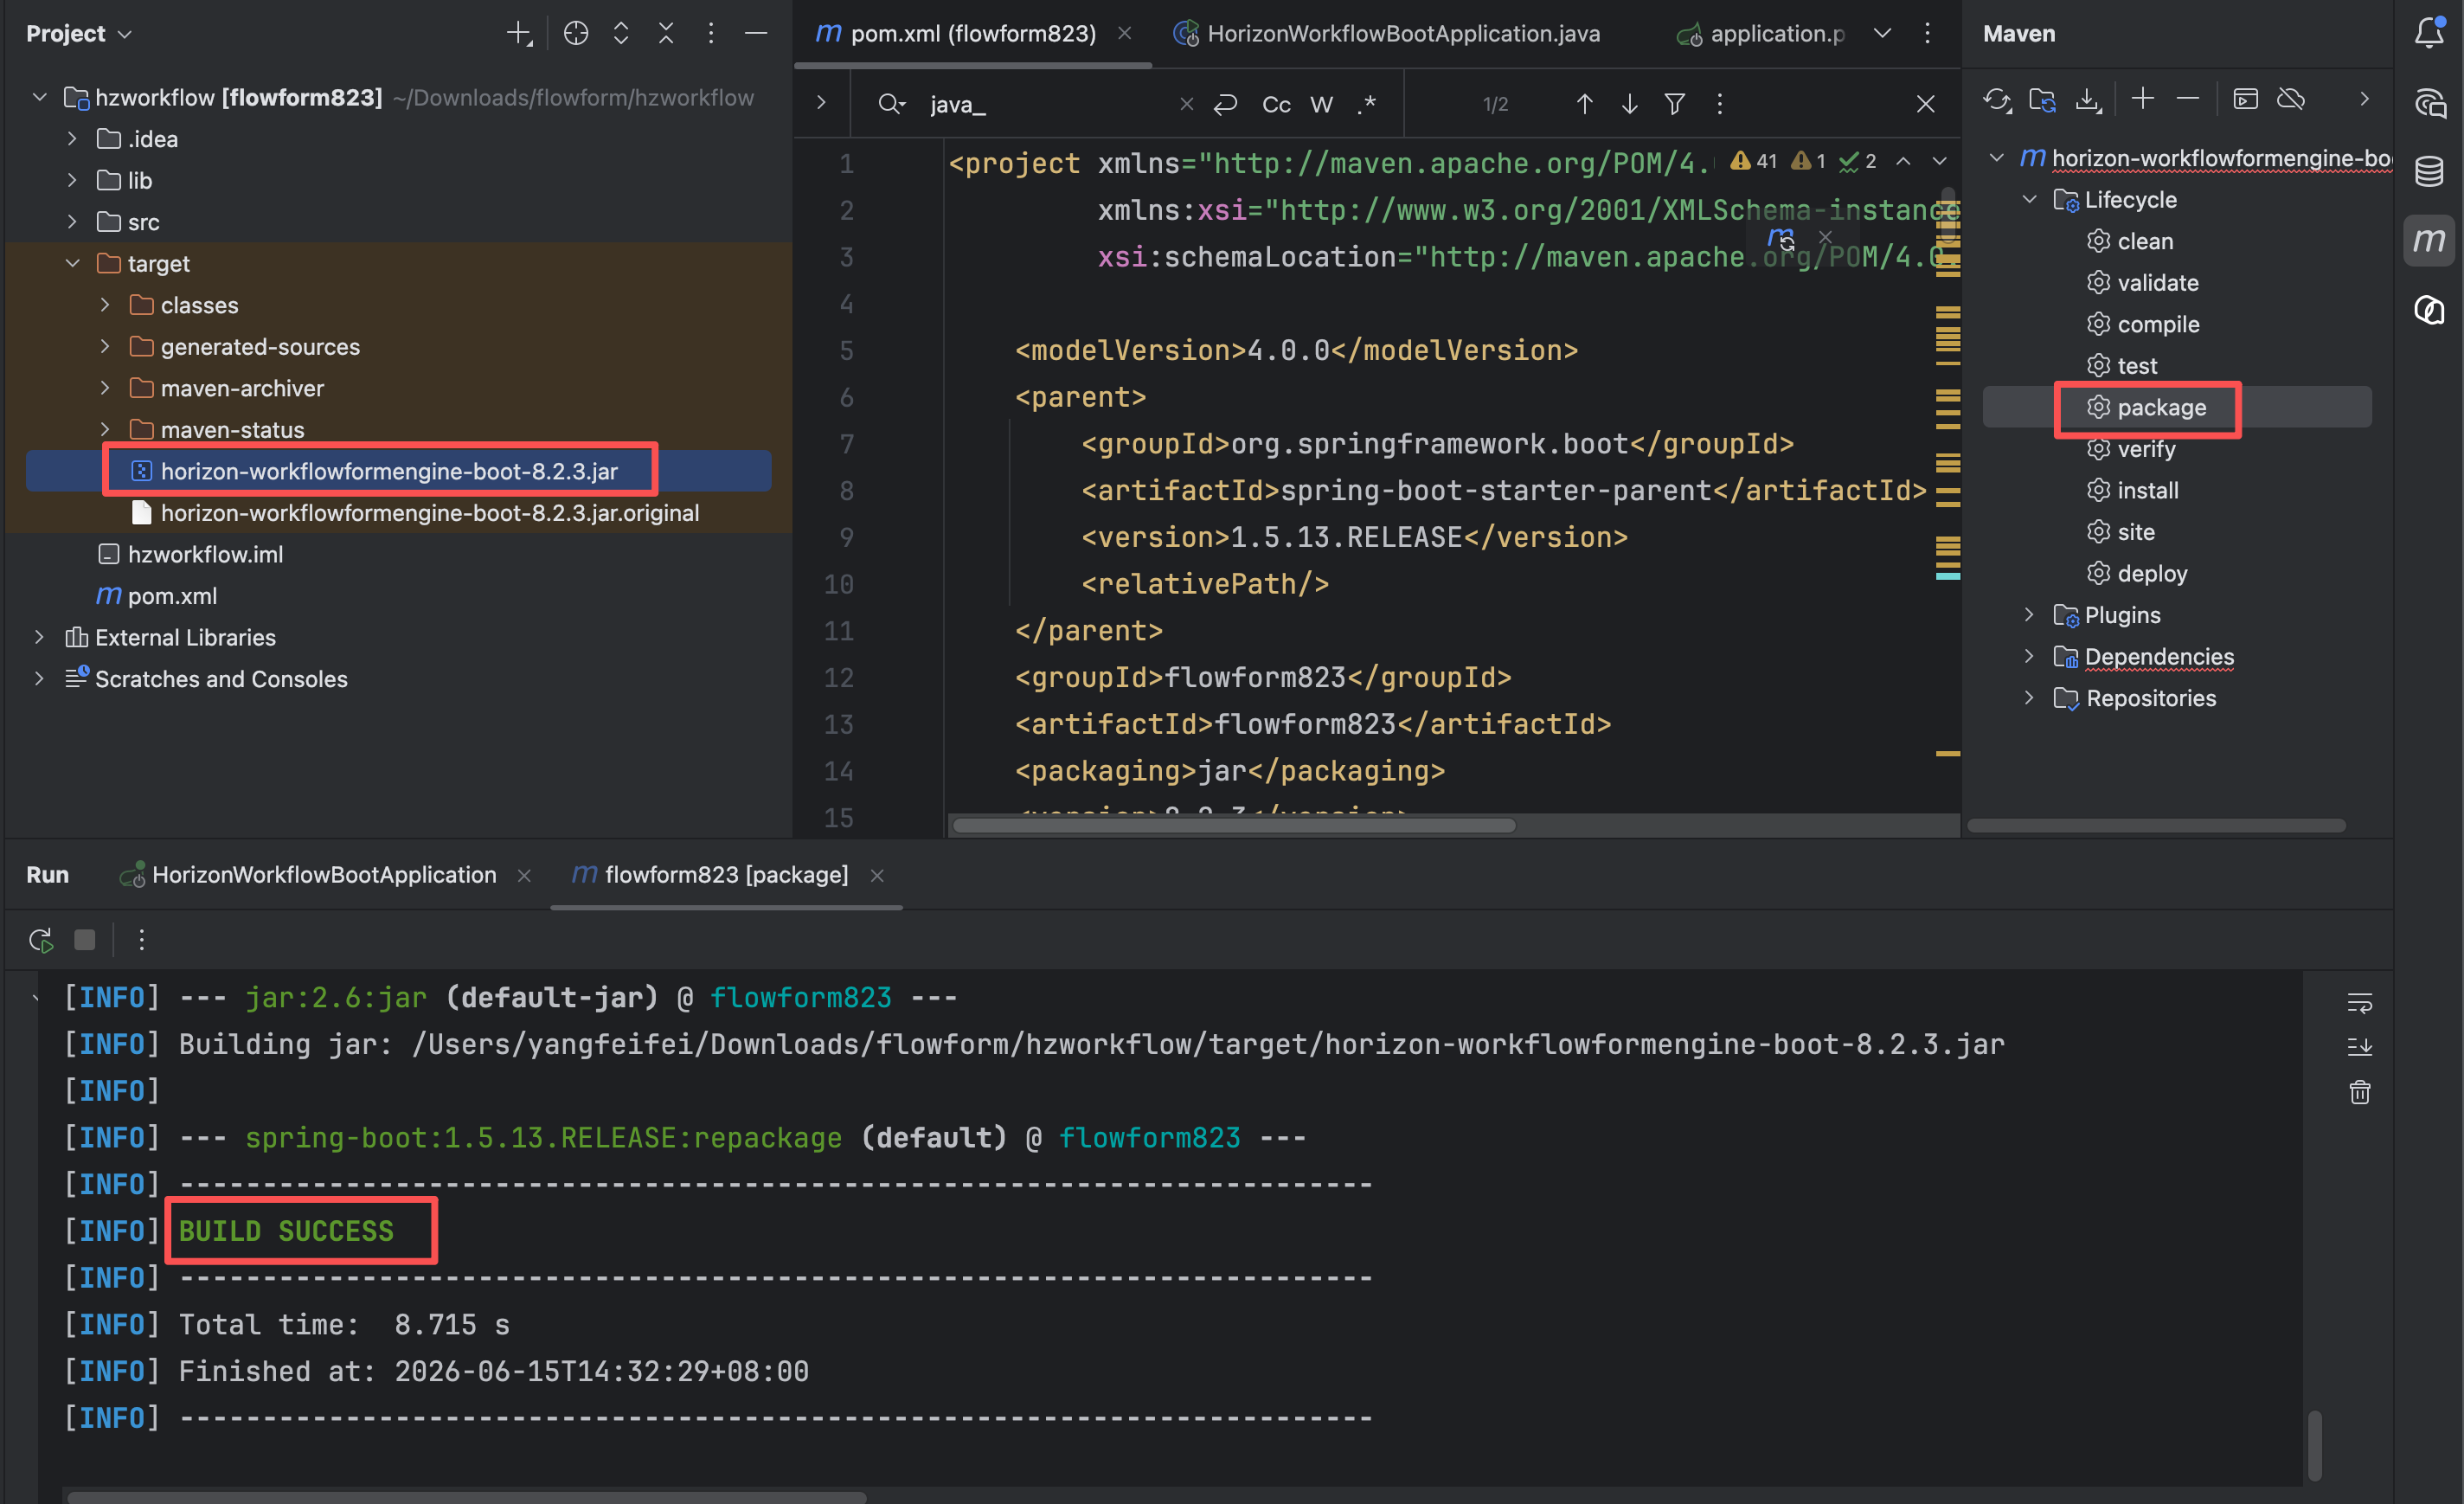Open the application.p editor tab
This screenshot has width=2464, height=1504.
pos(1760,34)
